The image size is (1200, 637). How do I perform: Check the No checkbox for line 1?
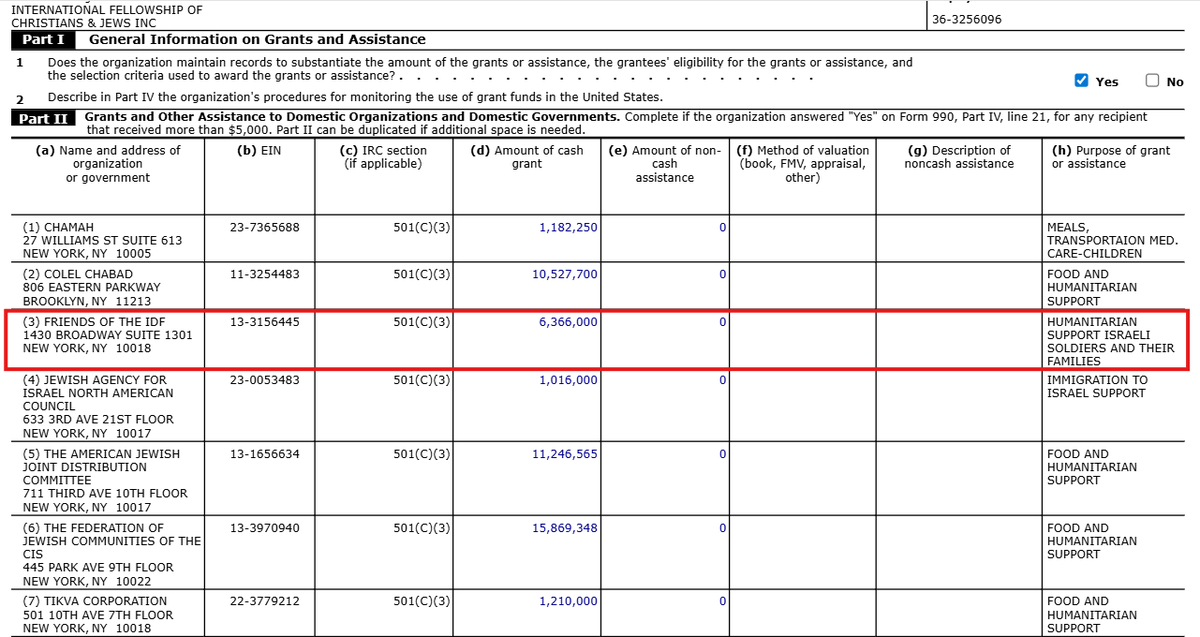(1152, 81)
